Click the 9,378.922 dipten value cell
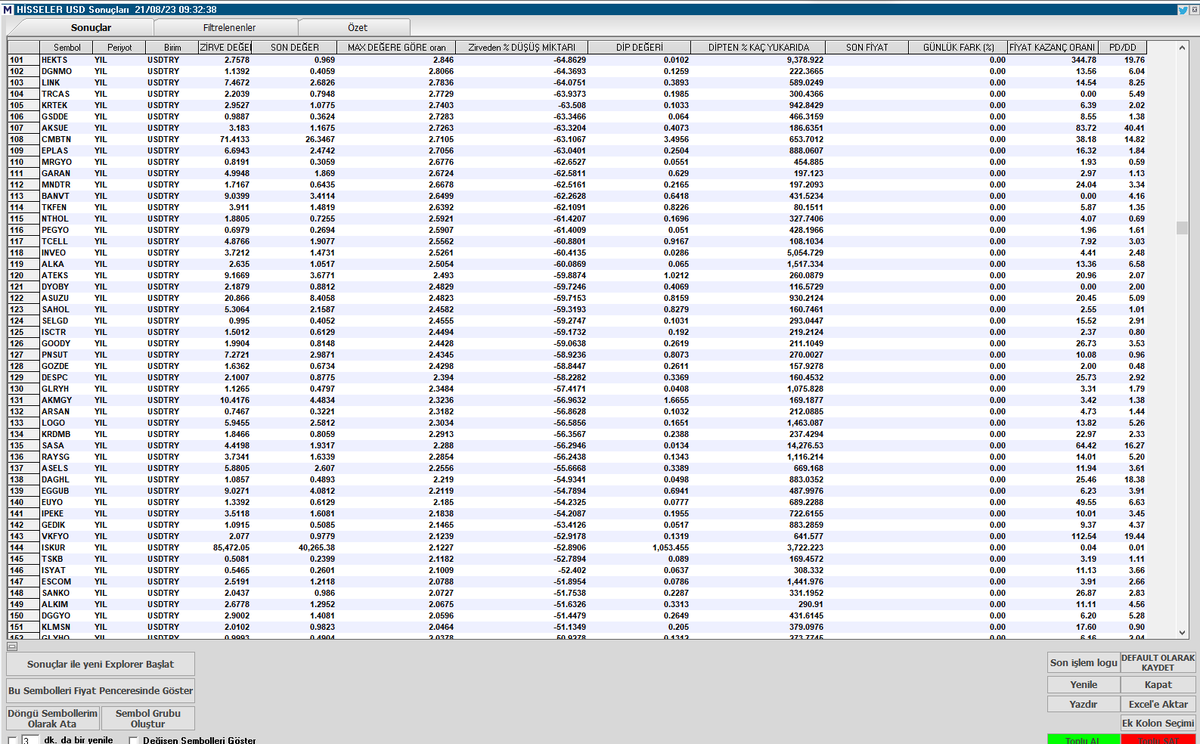 [x=757, y=60]
